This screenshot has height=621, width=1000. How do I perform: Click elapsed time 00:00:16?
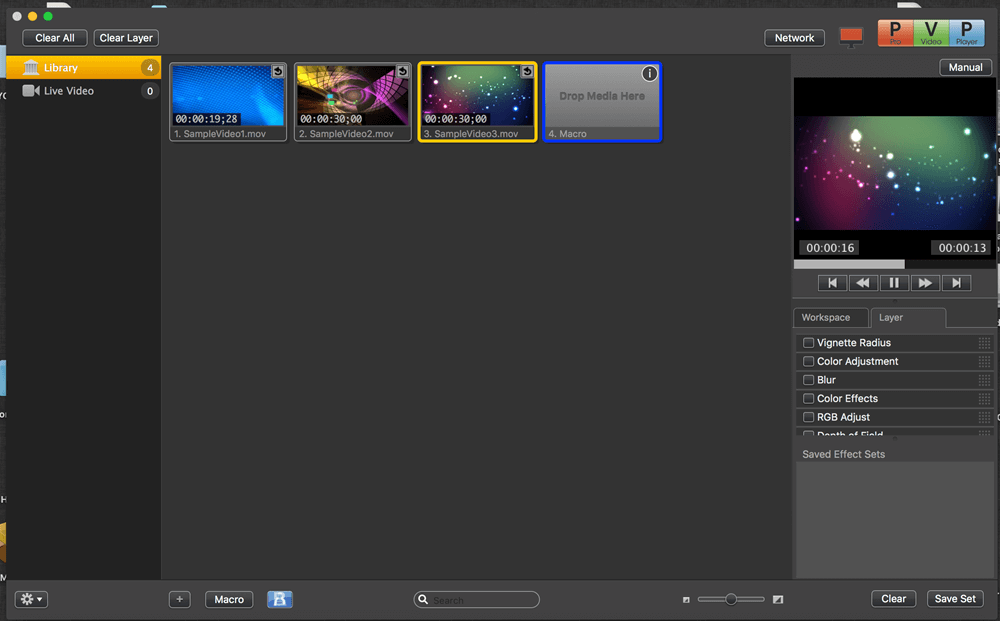pyautogui.click(x=830, y=247)
